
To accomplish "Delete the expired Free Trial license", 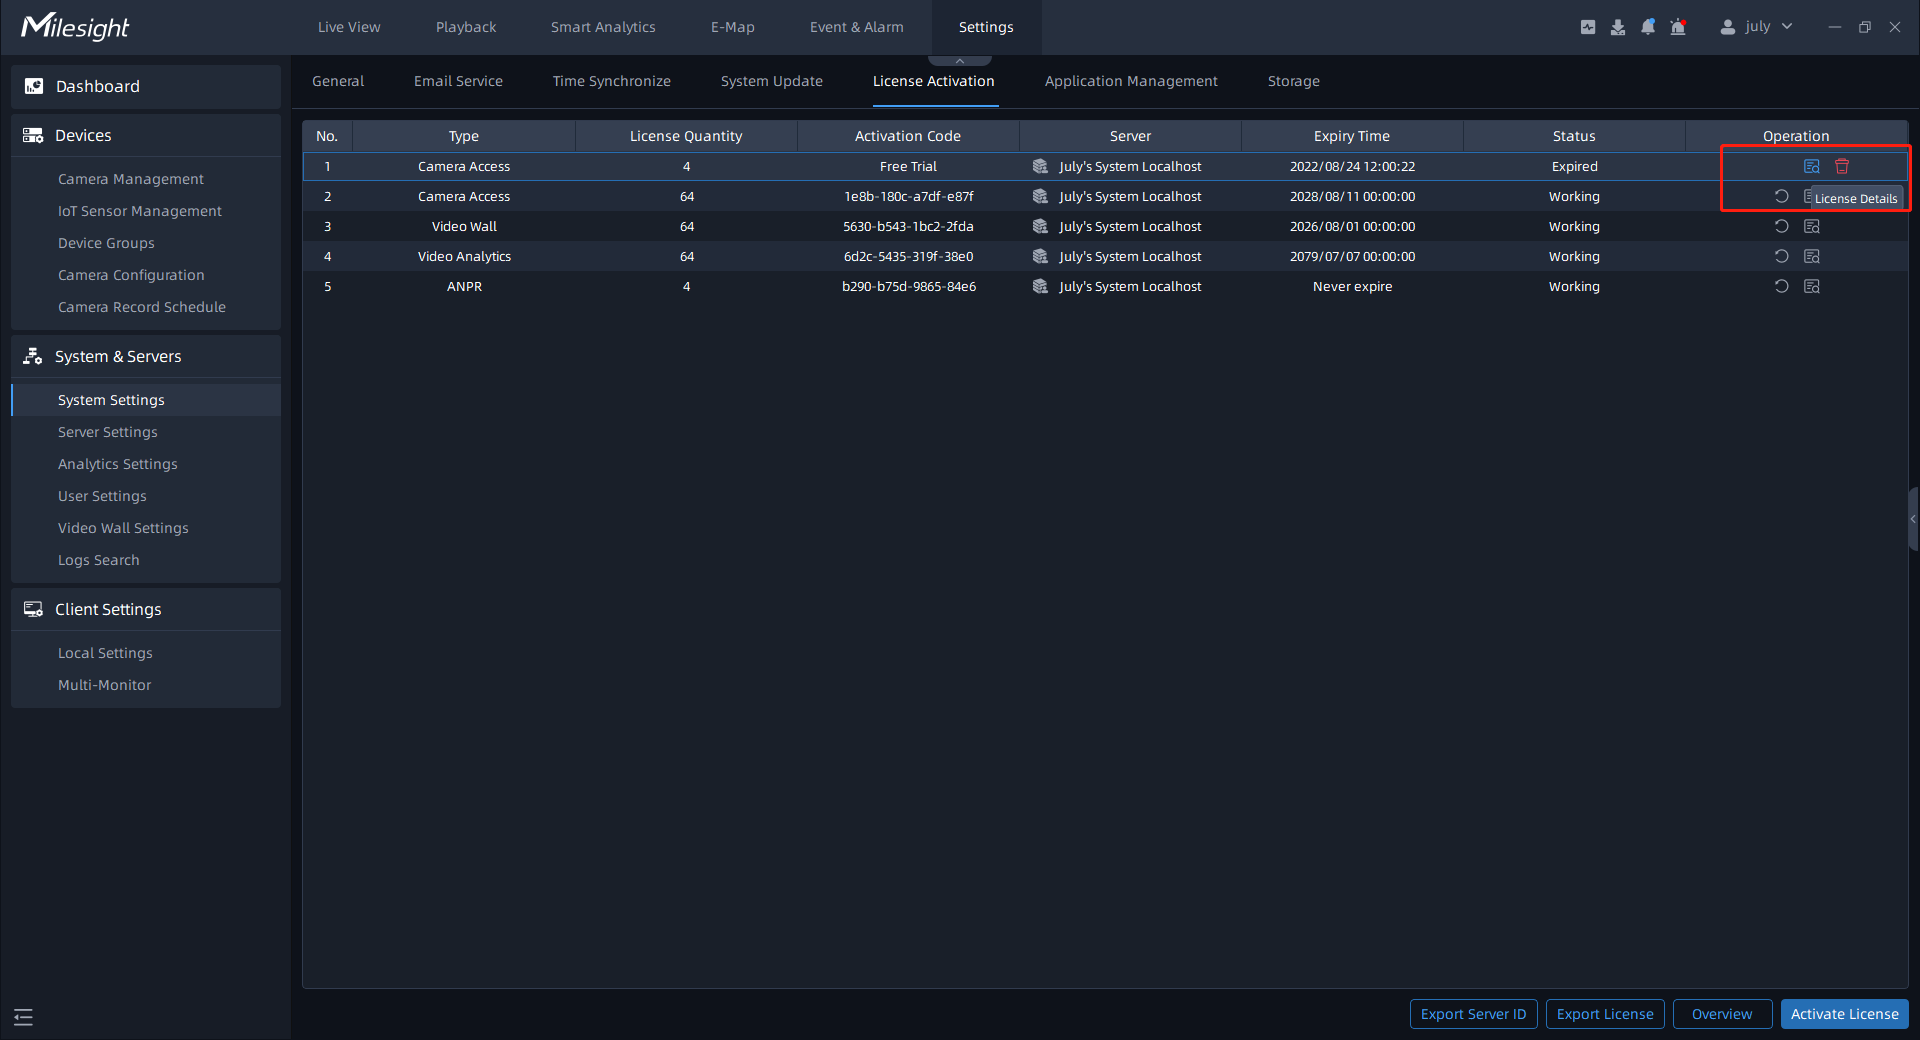I will coord(1842,167).
